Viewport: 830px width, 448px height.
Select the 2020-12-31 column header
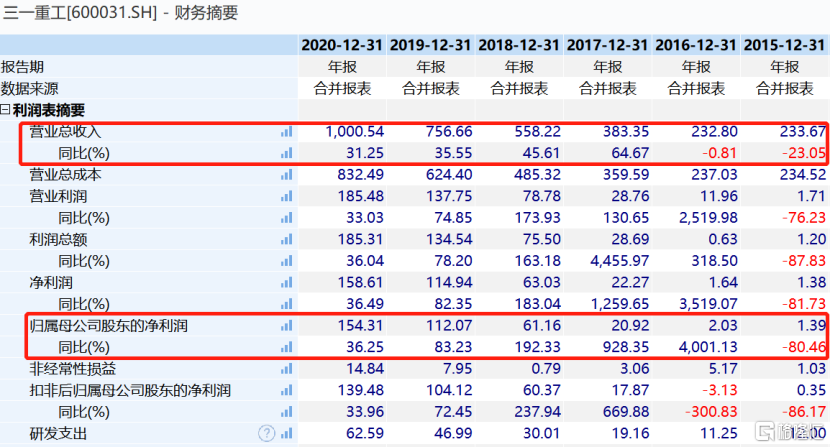point(342,46)
